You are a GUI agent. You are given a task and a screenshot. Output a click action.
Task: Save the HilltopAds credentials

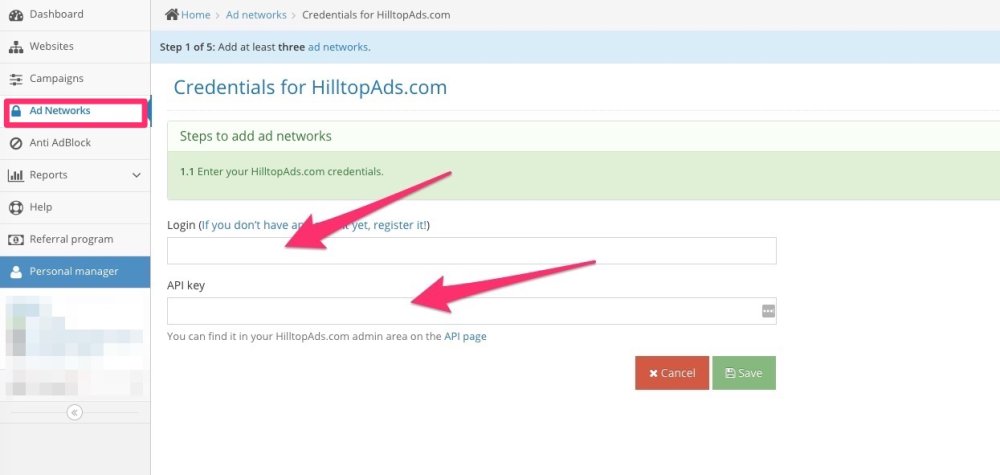[744, 373]
